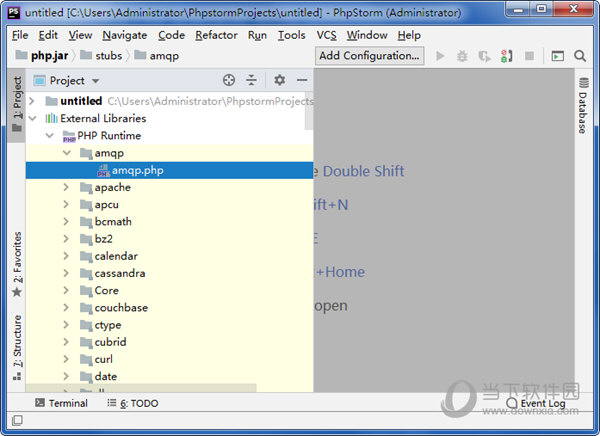The height and width of the screenshot is (436, 600).
Task: Expand the Core folder
Action: [x=66, y=291]
